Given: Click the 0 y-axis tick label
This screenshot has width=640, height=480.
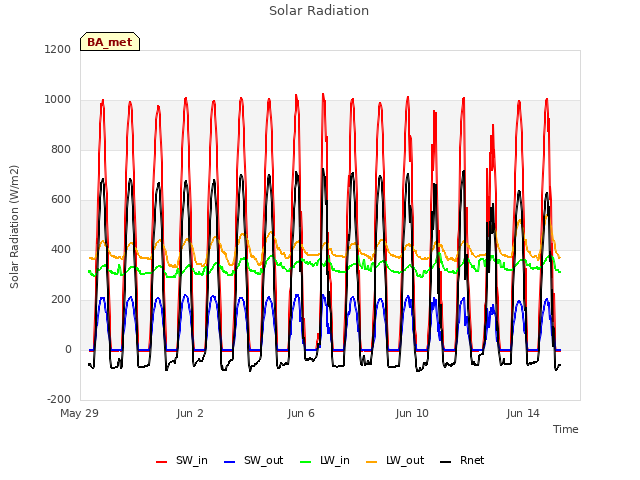Looking at the screenshot, I should click(68, 349).
